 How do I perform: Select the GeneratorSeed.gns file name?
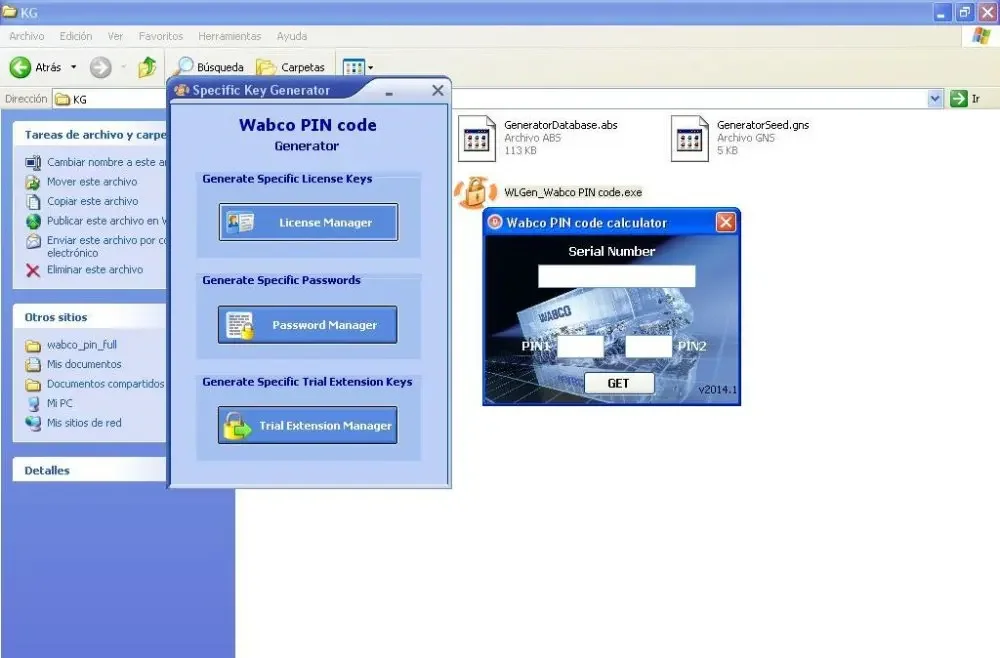coord(763,125)
